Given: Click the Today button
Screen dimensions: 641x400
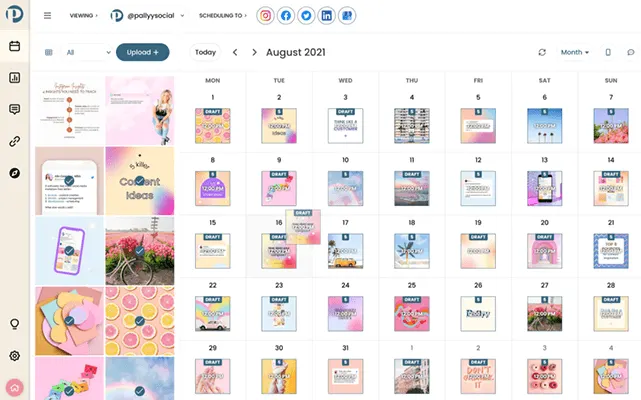Looking at the screenshot, I should coord(205,52).
